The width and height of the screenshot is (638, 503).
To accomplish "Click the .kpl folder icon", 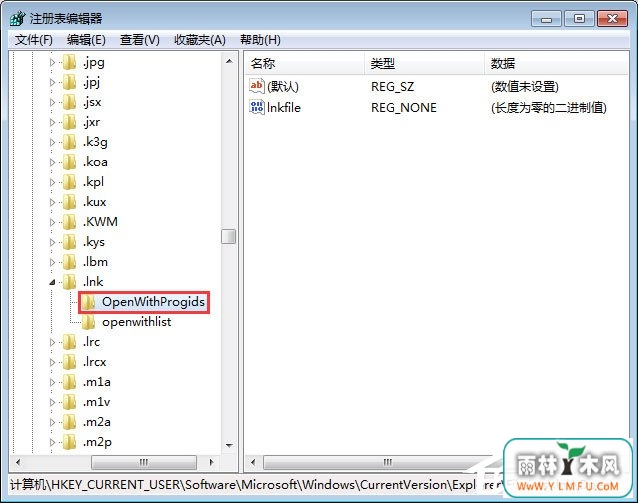I will pyautogui.click(x=69, y=182).
